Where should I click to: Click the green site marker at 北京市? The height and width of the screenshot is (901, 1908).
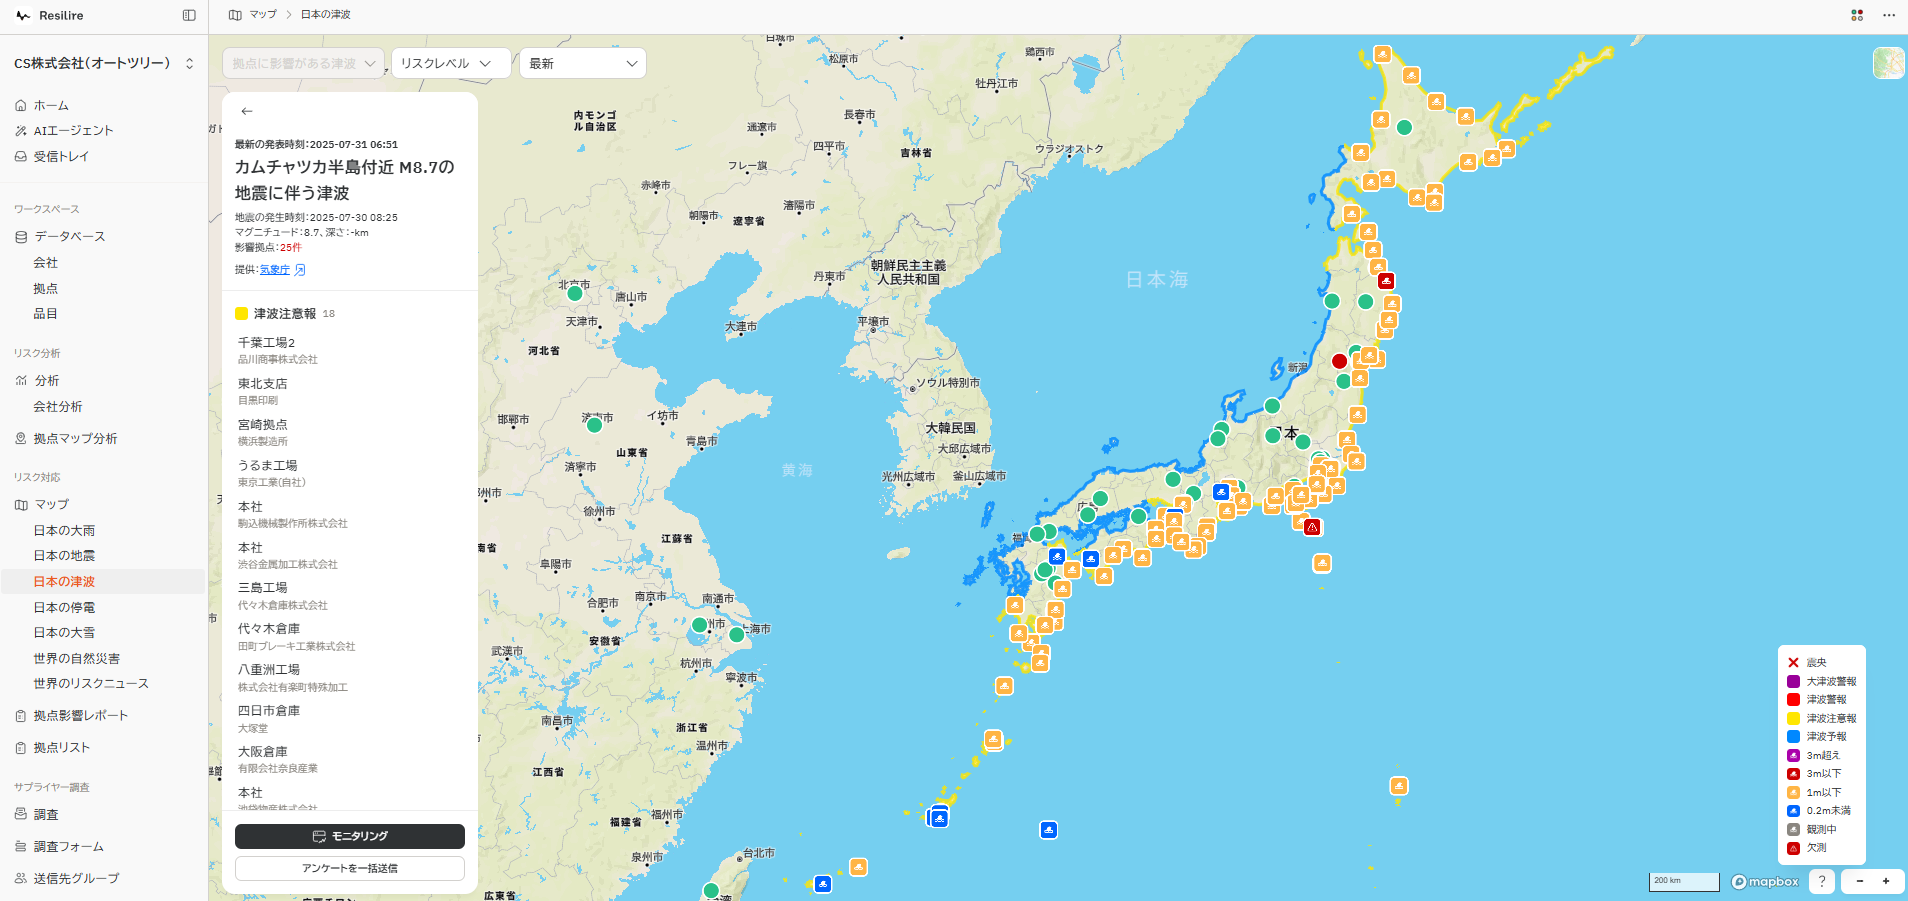(x=575, y=294)
